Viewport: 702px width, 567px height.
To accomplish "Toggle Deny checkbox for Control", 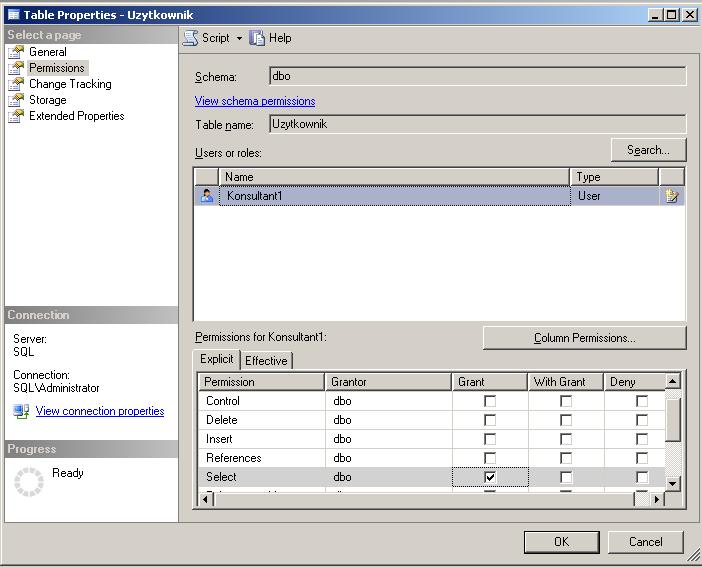I will [642, 401].
